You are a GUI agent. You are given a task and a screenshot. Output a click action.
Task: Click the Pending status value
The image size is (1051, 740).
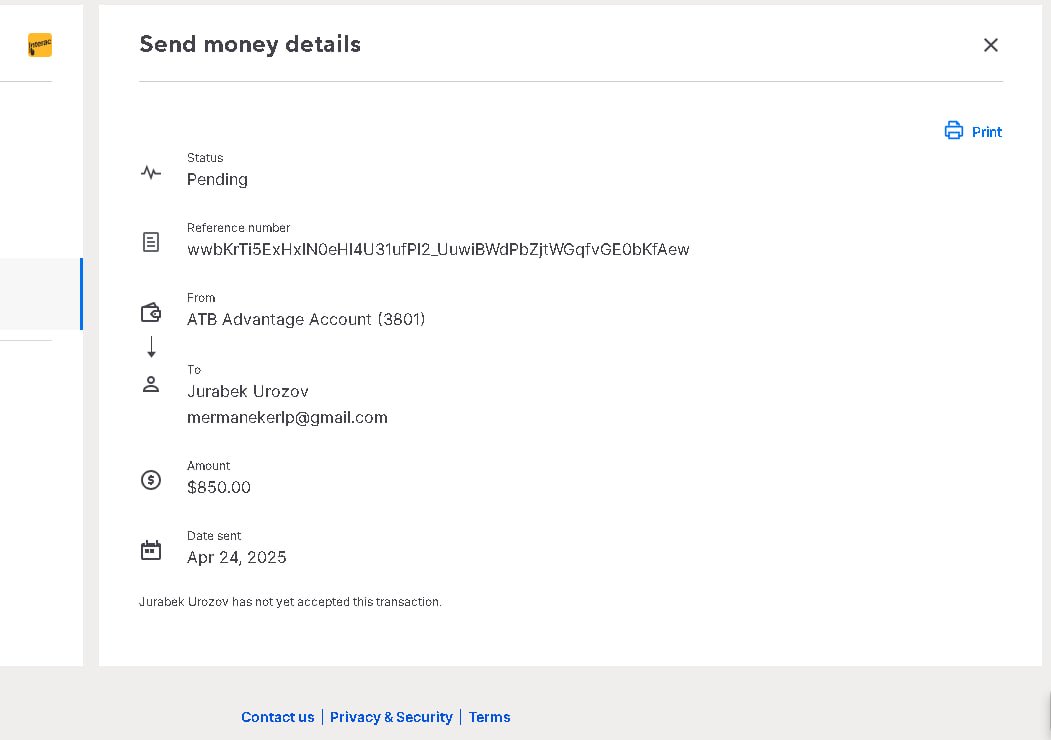pos(217,179)
